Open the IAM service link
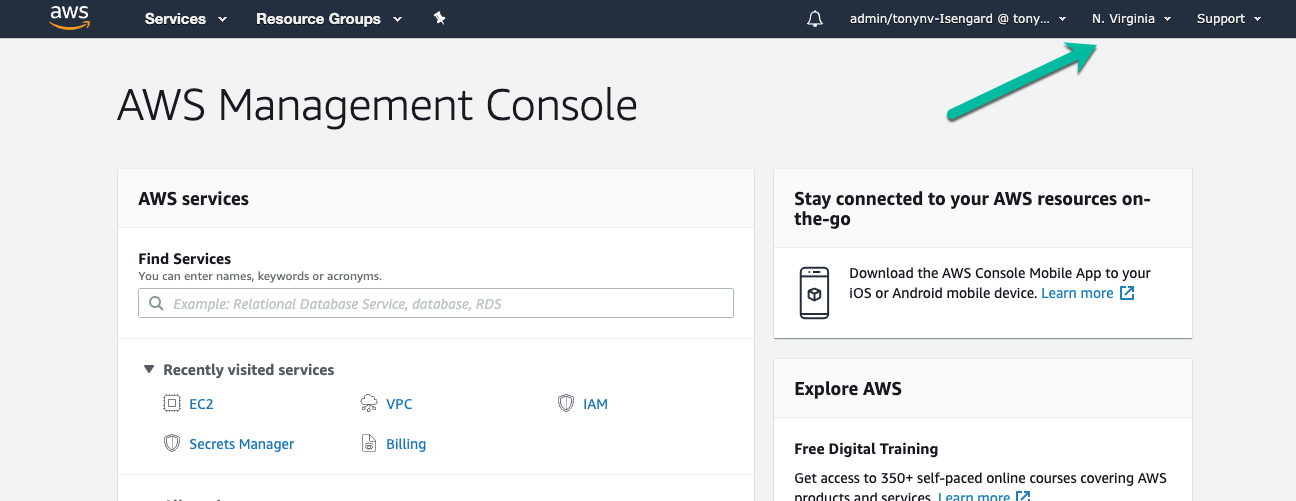Image resolution: width=1296 pixels, height=501 pixels. [595, 404]
